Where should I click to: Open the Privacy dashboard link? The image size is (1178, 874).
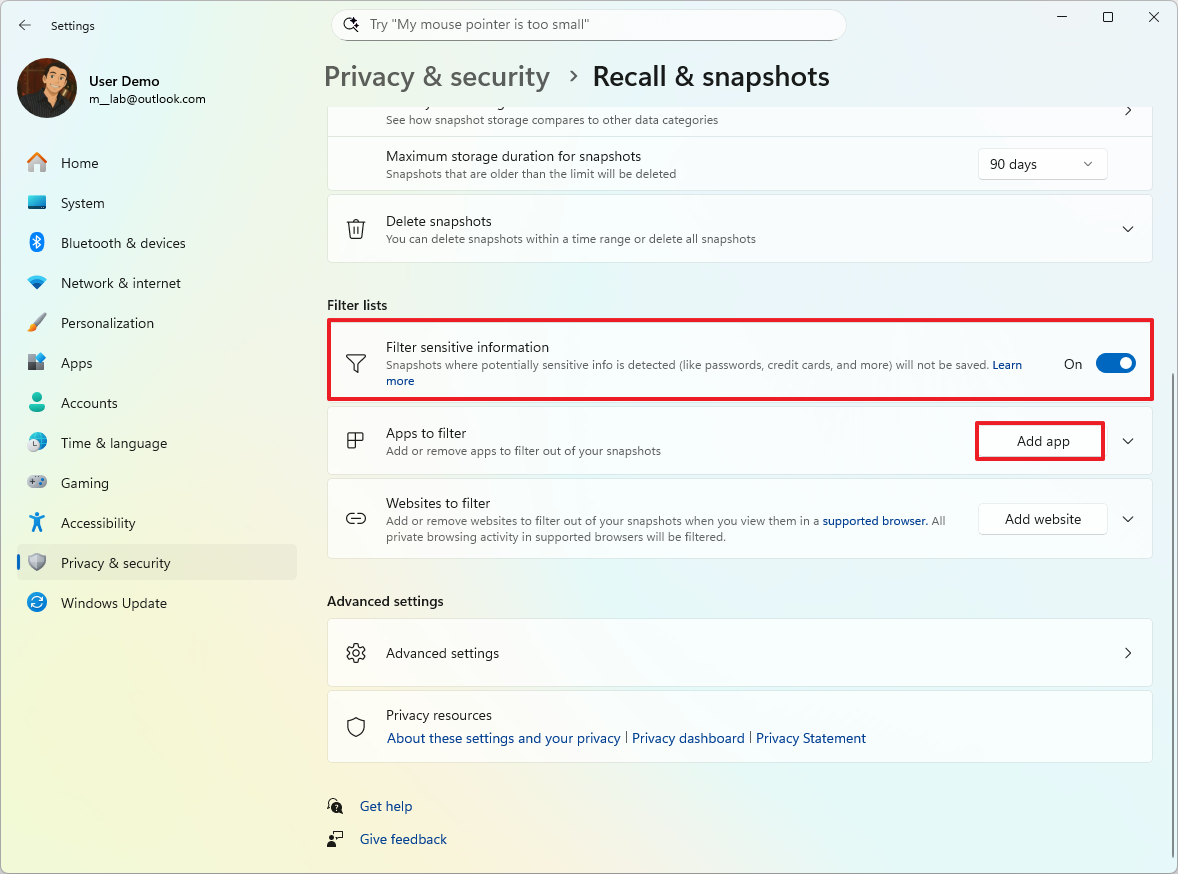(x=688, y=738)
